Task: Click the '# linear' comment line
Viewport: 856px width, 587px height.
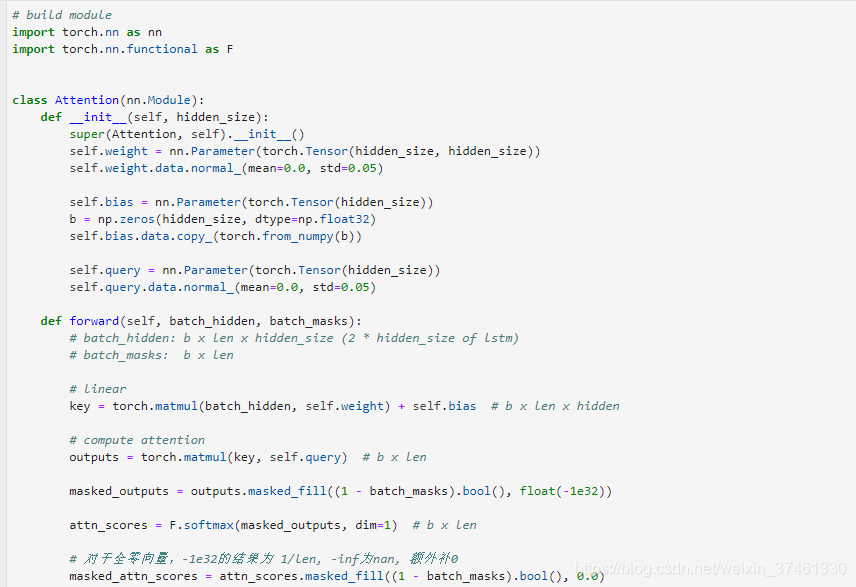Action: pos(98,389)
